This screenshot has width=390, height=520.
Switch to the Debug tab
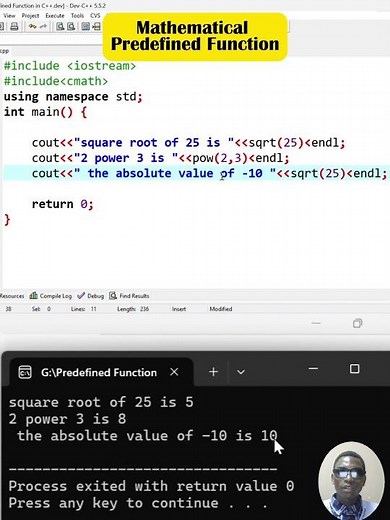click(91, 296)
